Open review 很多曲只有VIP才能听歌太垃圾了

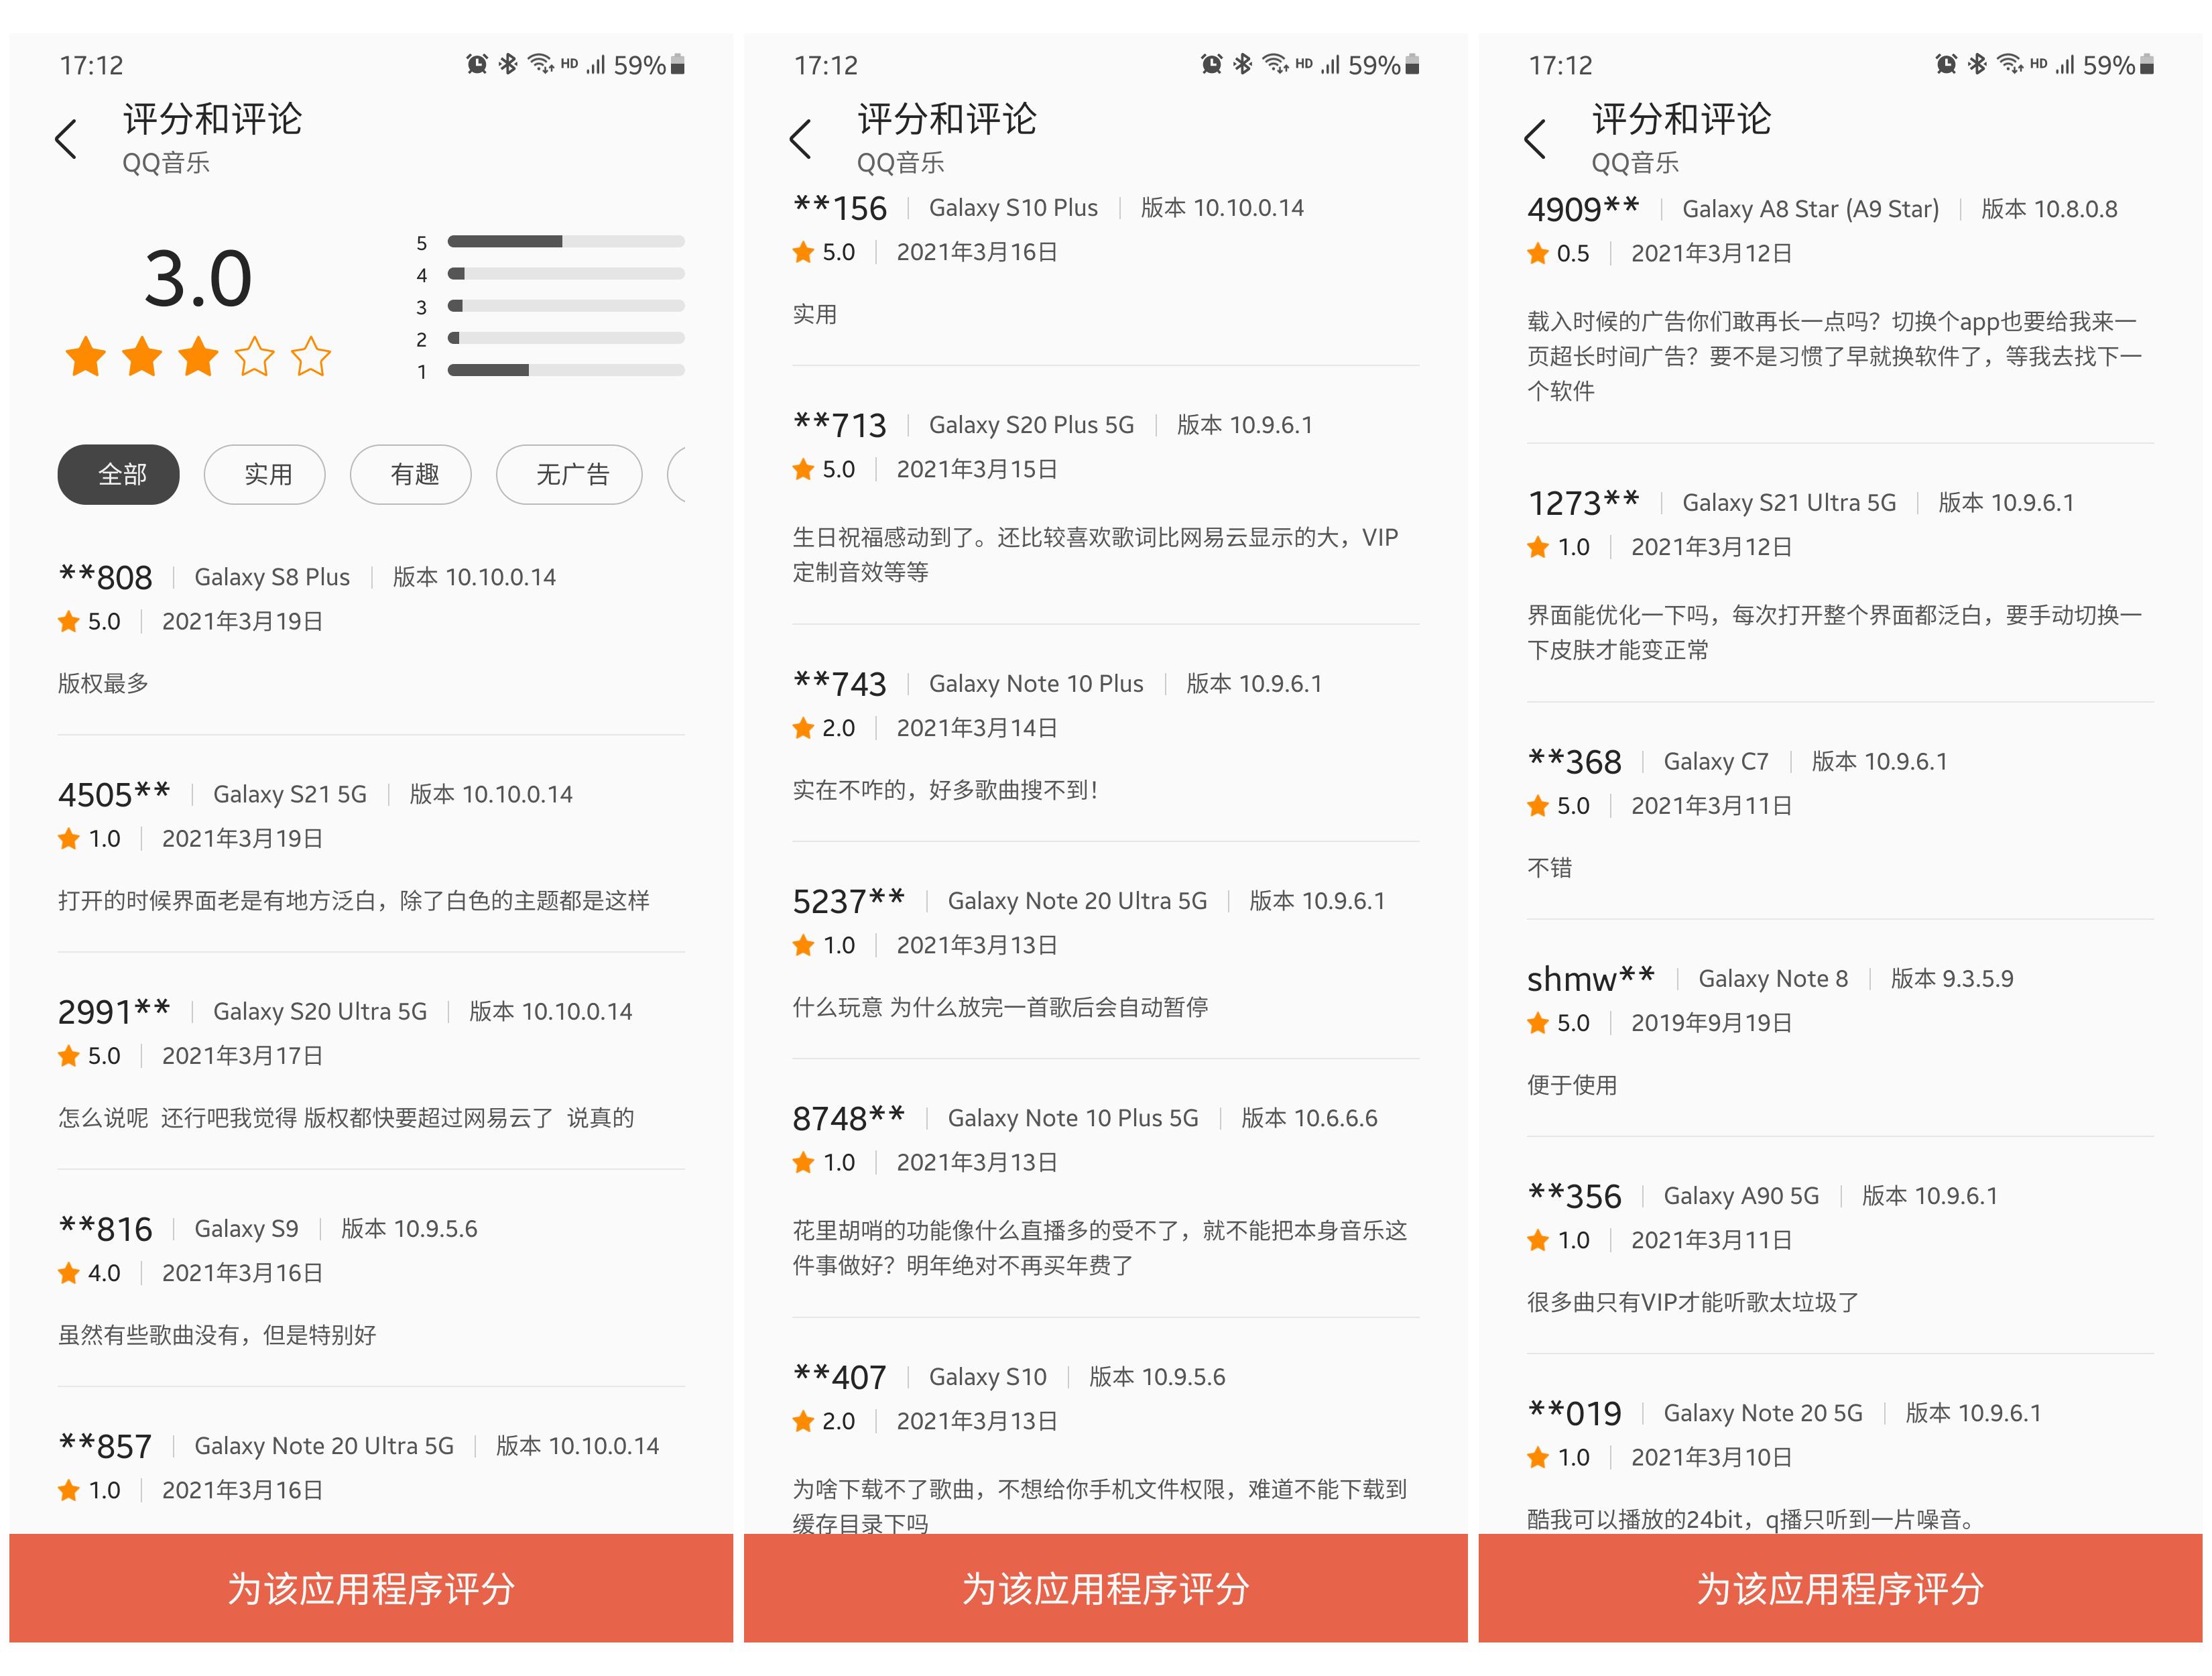1693,1302
